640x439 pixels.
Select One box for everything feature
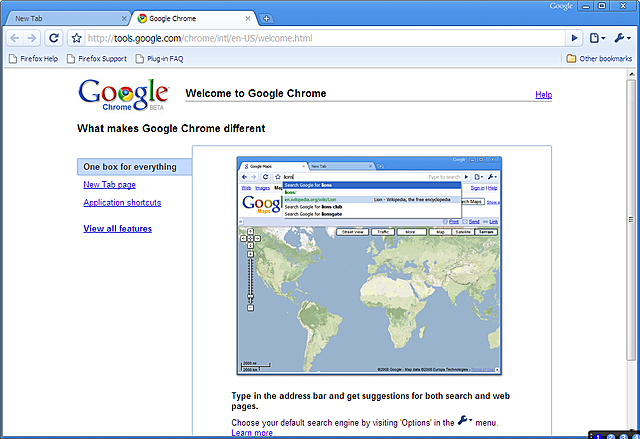pyautogui.click(x=134, y=167)
